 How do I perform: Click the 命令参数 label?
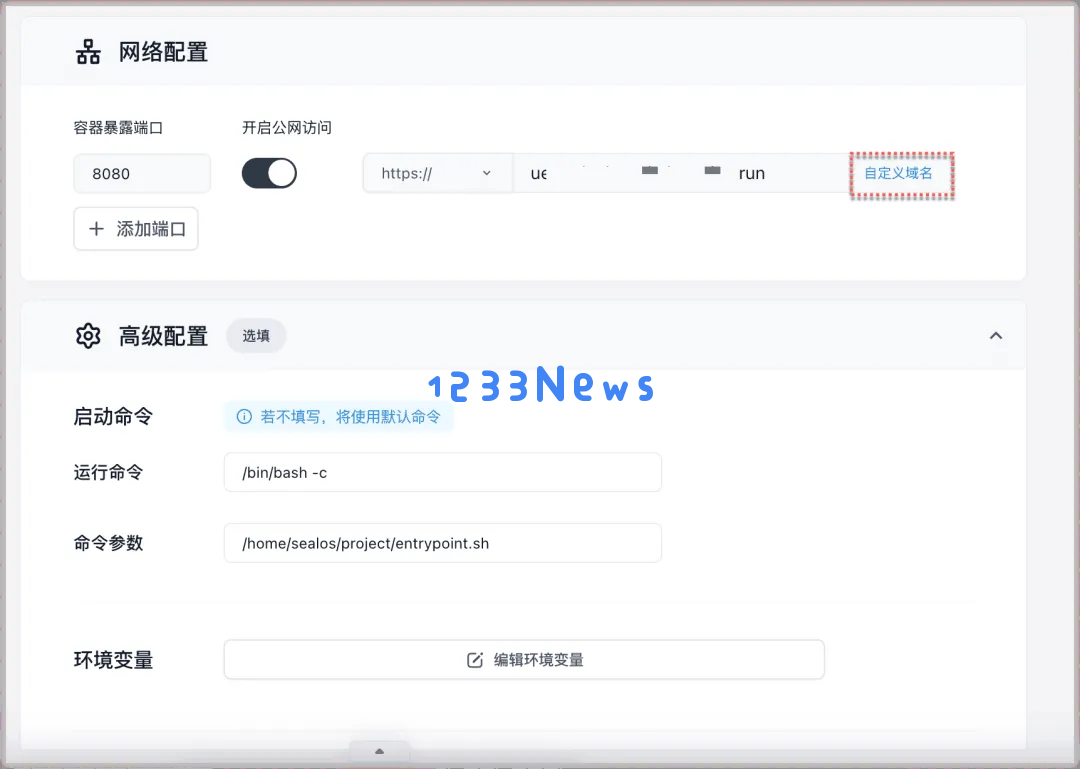coord(108,543)
